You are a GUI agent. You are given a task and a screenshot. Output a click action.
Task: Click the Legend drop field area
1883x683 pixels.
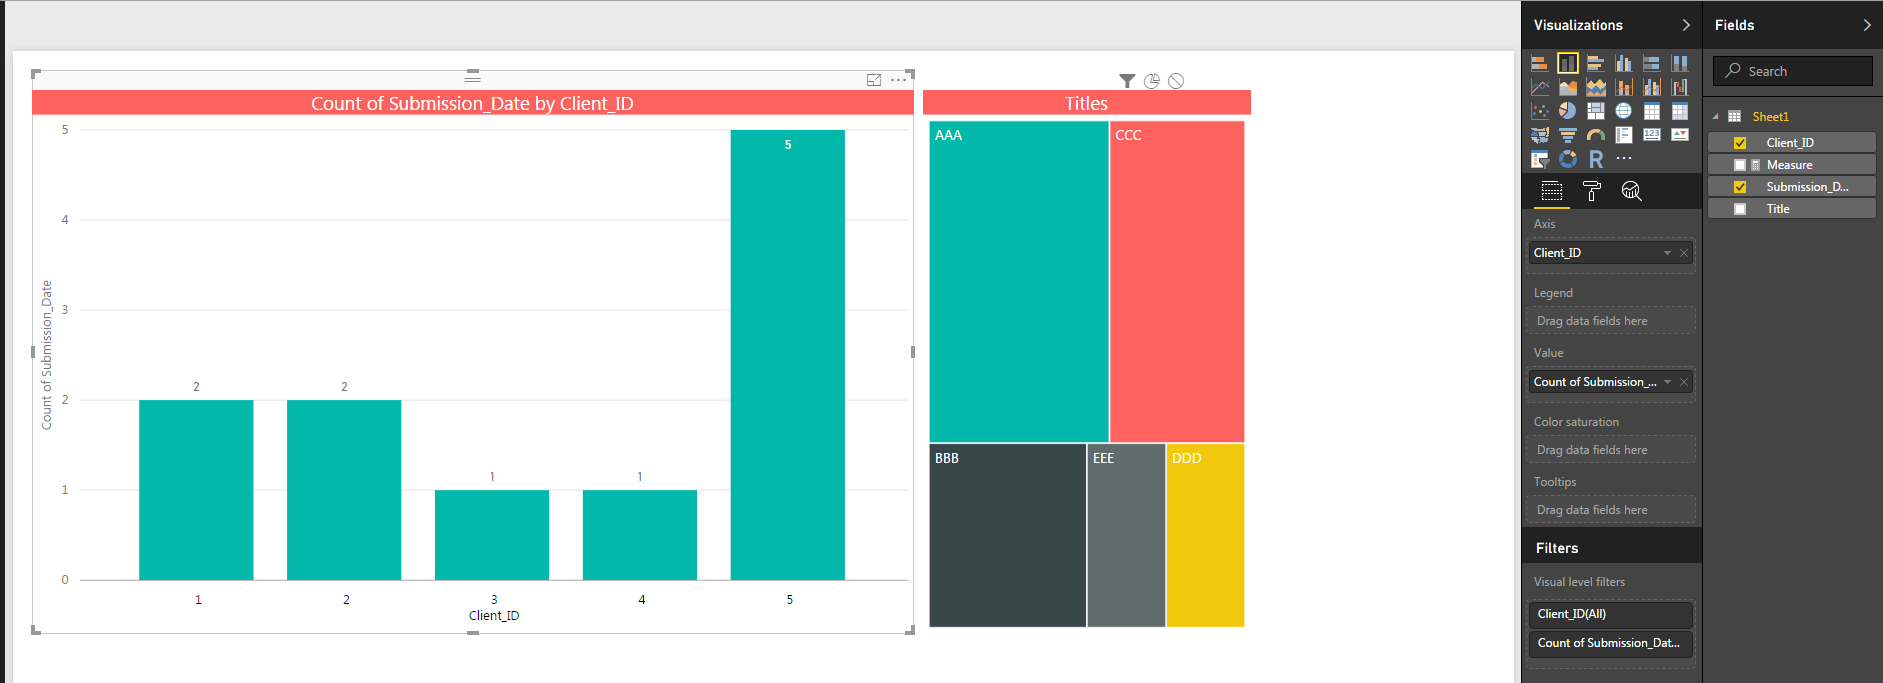pos(1611,321)
